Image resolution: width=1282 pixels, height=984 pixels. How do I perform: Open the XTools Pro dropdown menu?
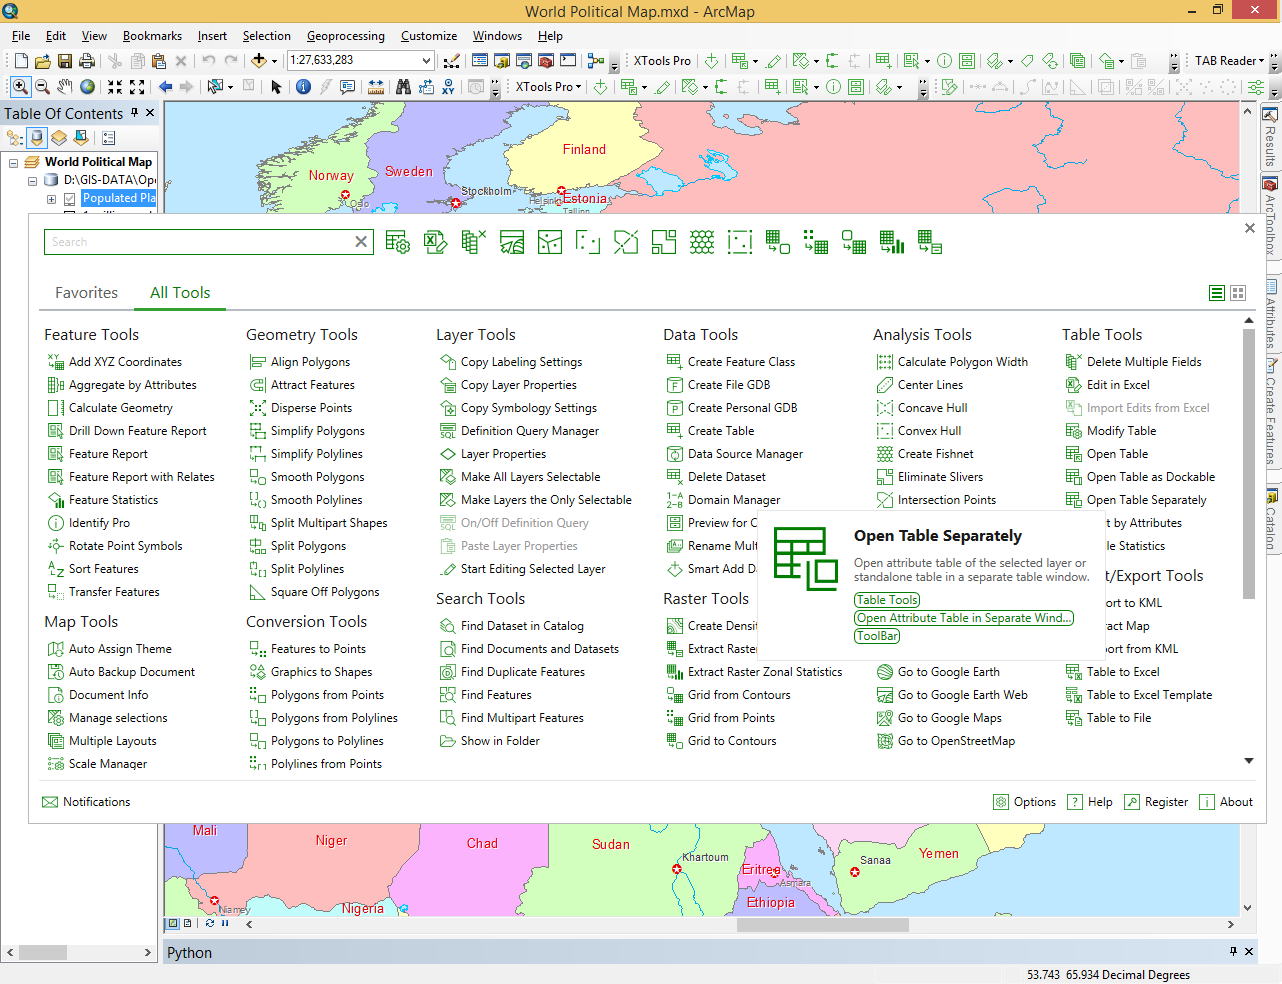coord(662,61)
